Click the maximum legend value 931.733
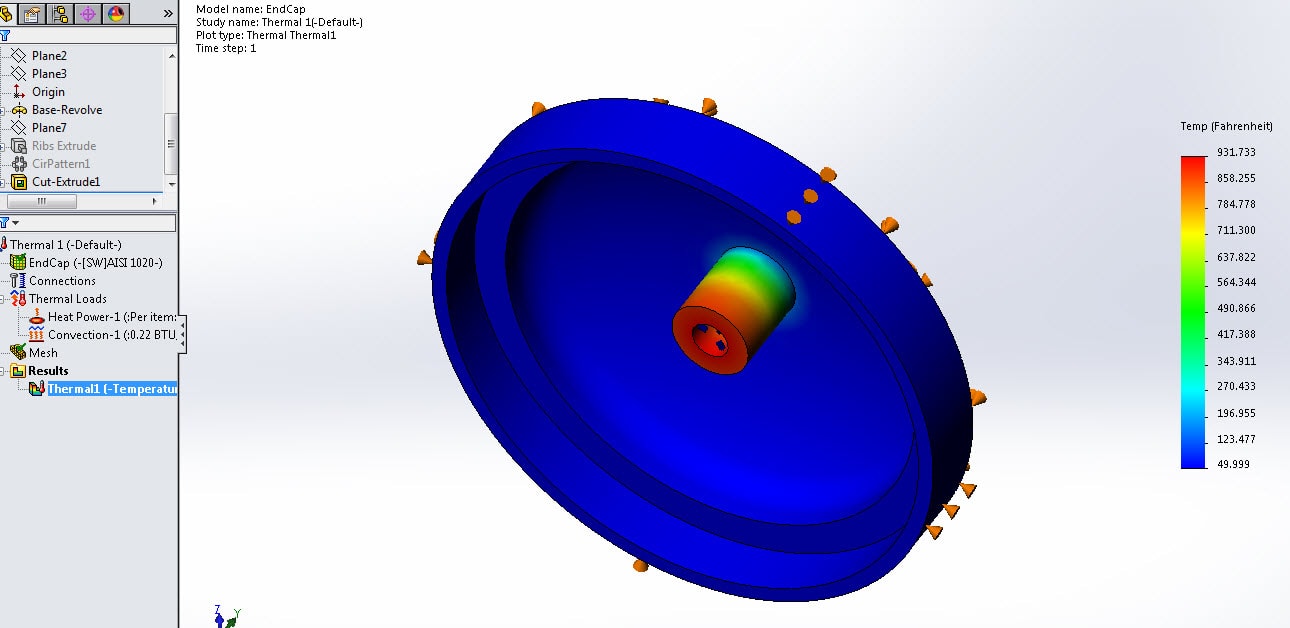The image size is (1290, 628). [x=1236, y=152]
